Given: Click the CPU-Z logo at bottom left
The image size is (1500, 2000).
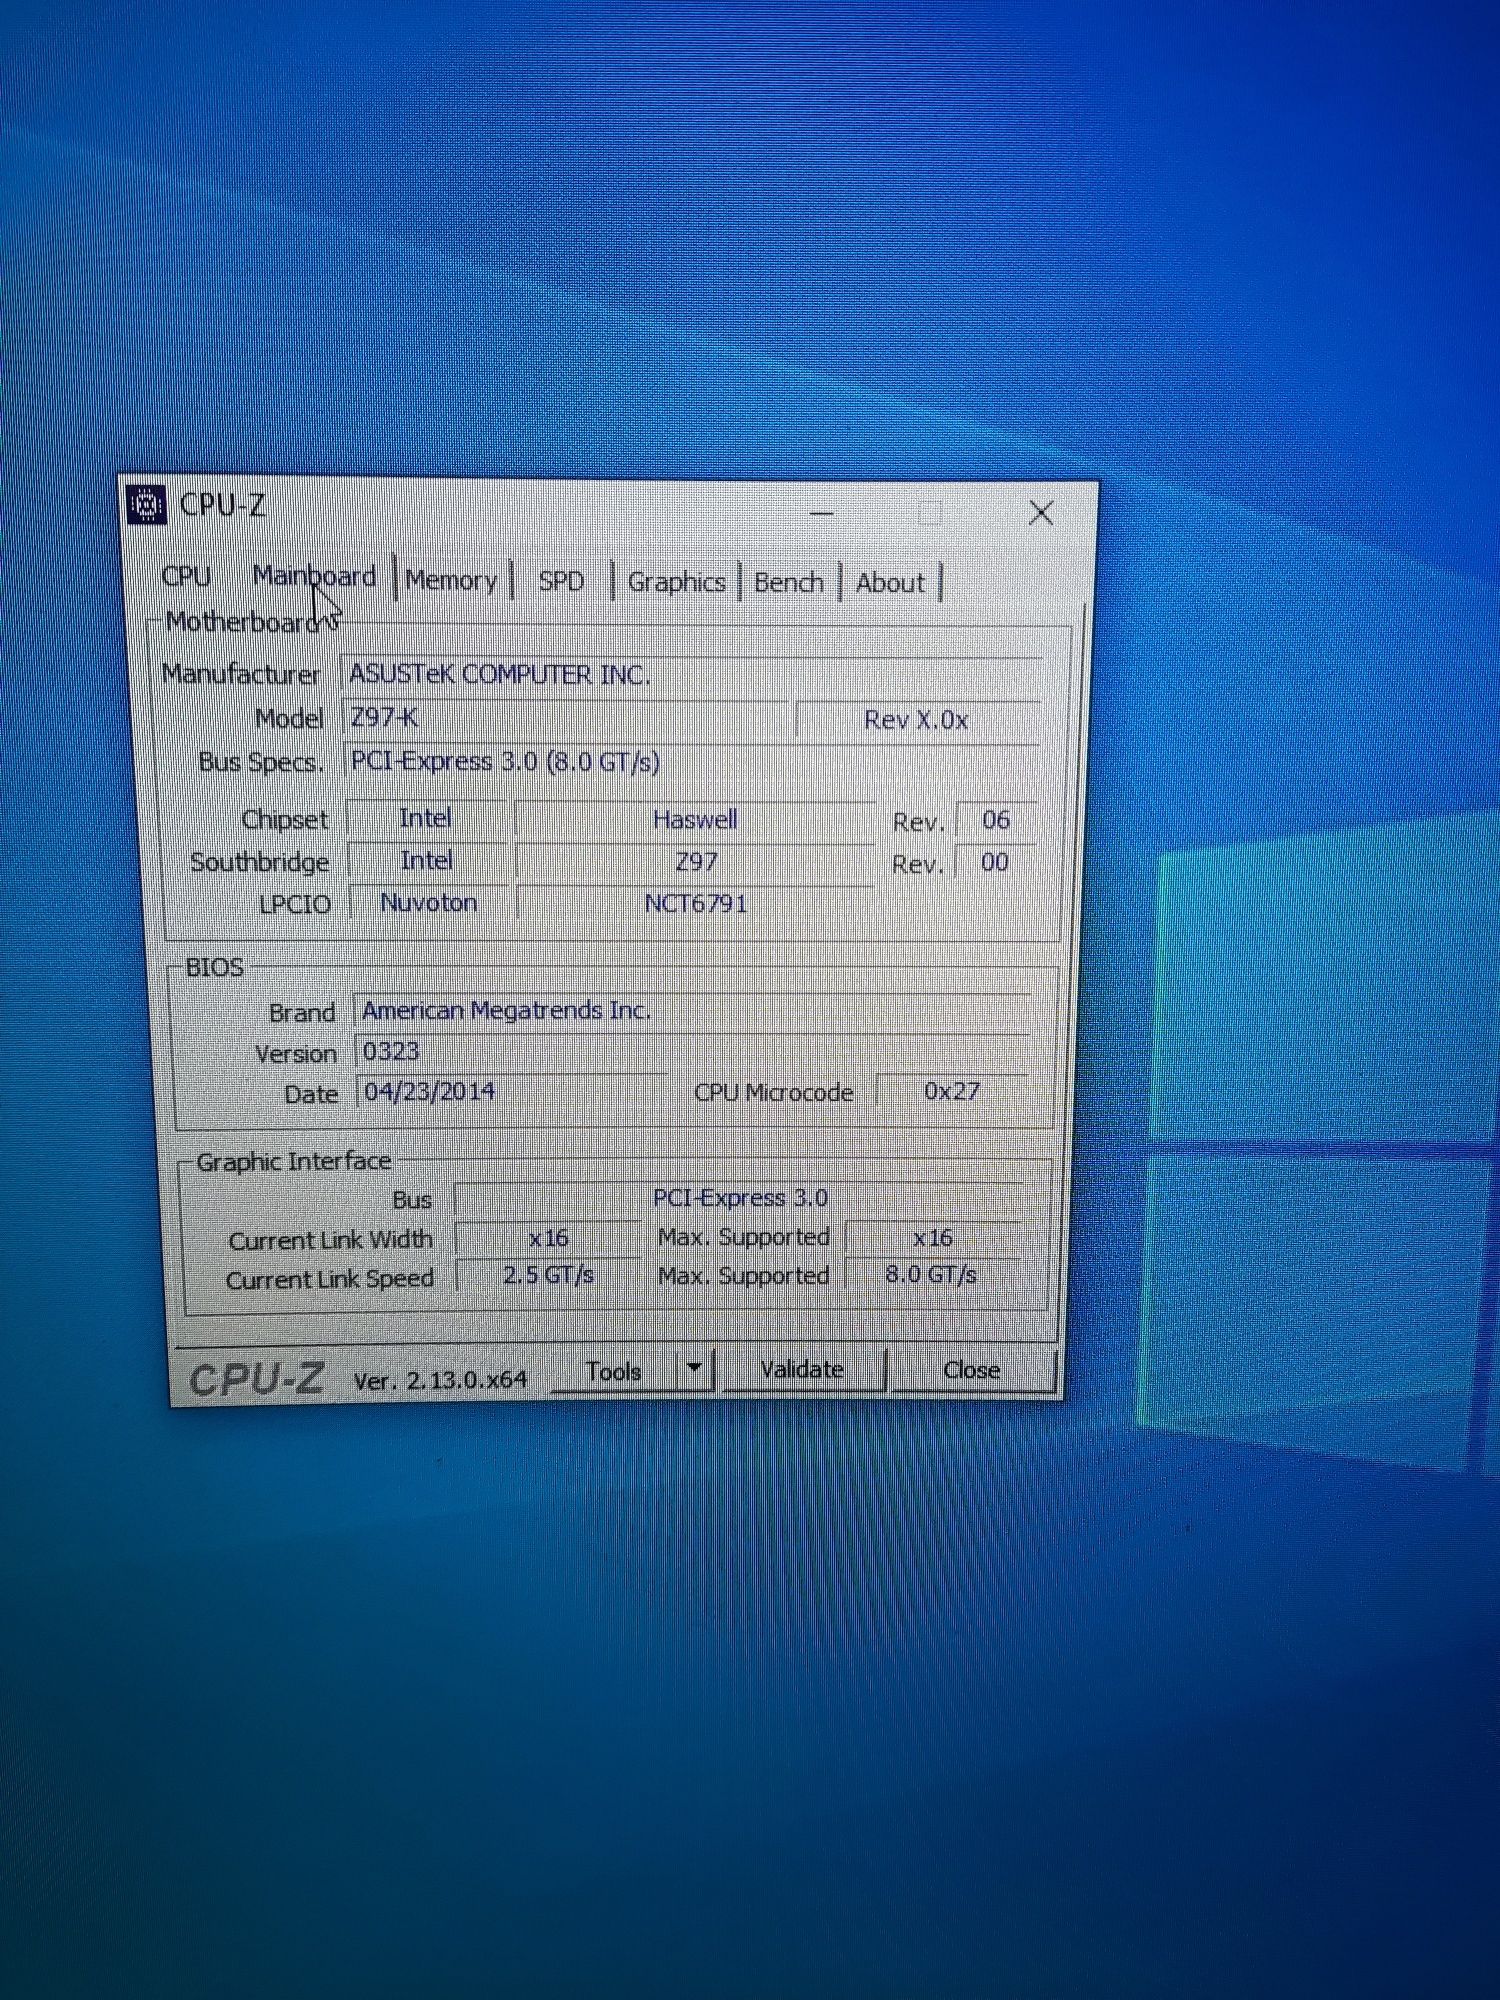Looking at the screenshot, I should click(x=256, y=1379).
